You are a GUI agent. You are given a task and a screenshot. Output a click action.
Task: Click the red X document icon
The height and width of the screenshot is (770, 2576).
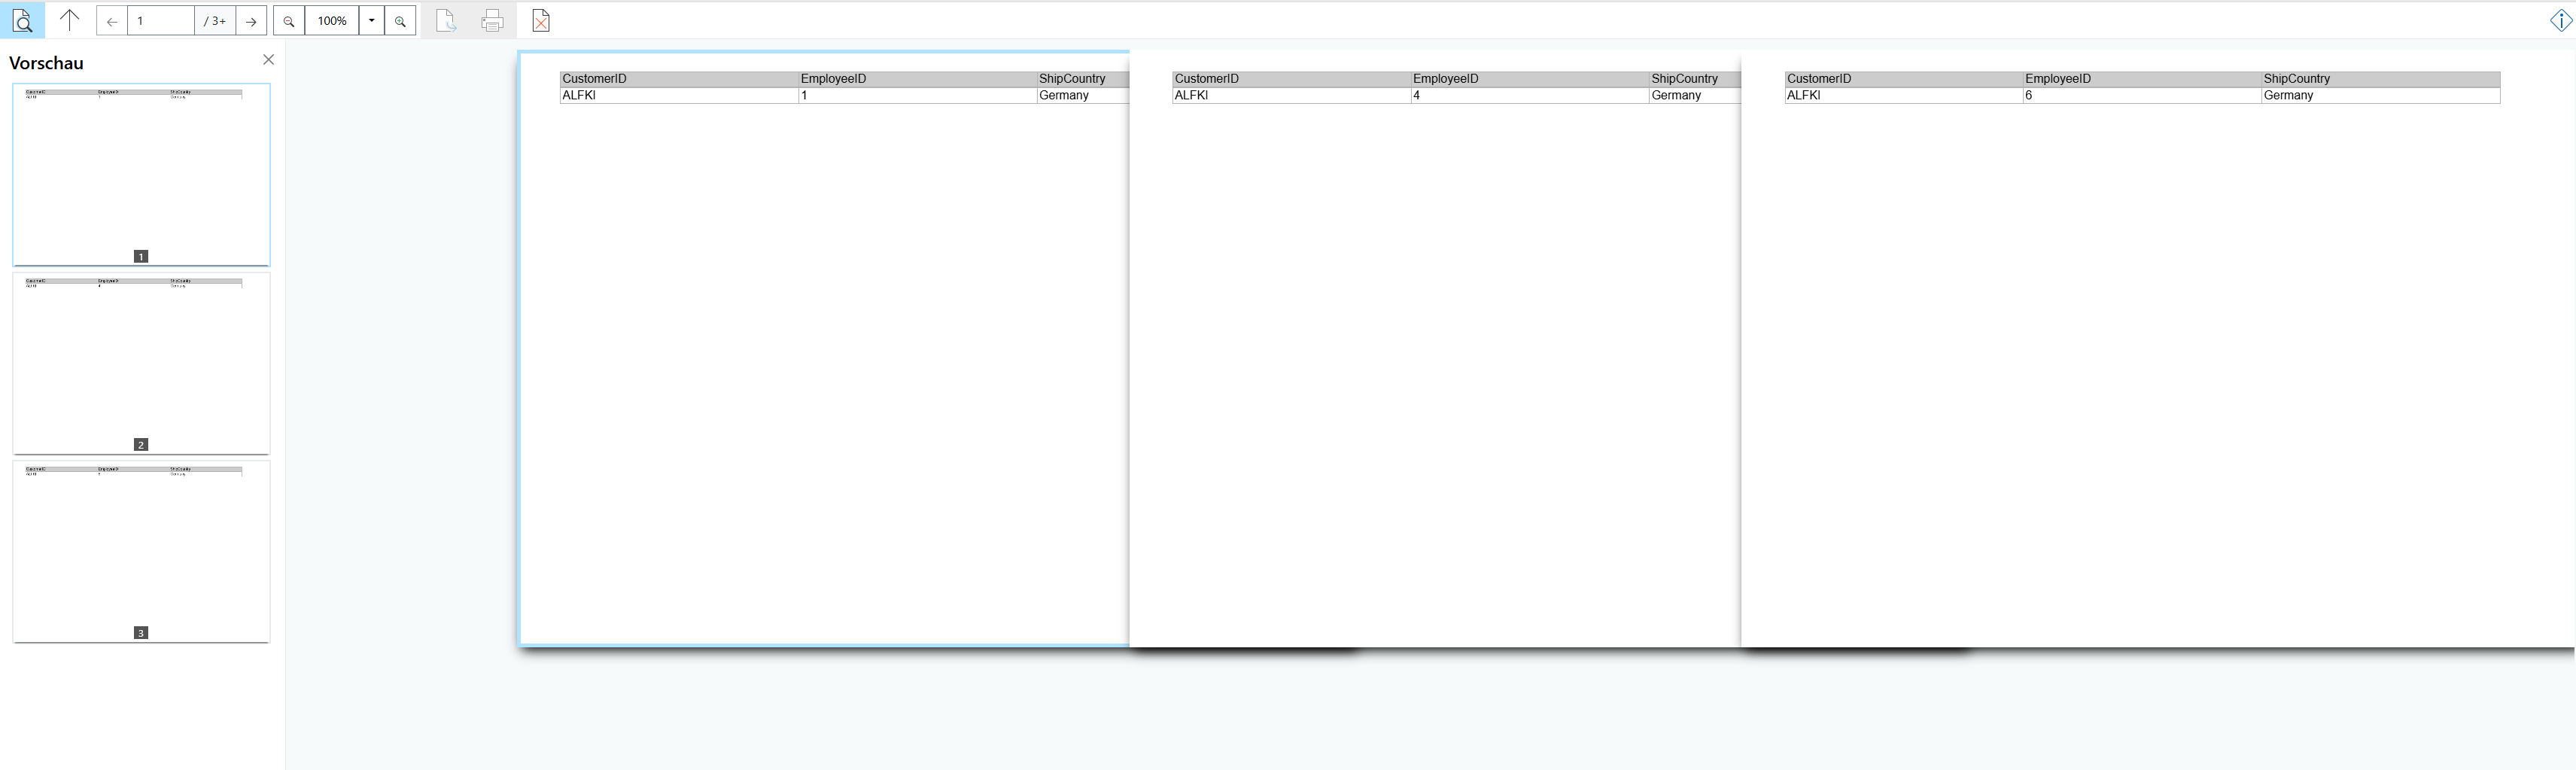541,21
